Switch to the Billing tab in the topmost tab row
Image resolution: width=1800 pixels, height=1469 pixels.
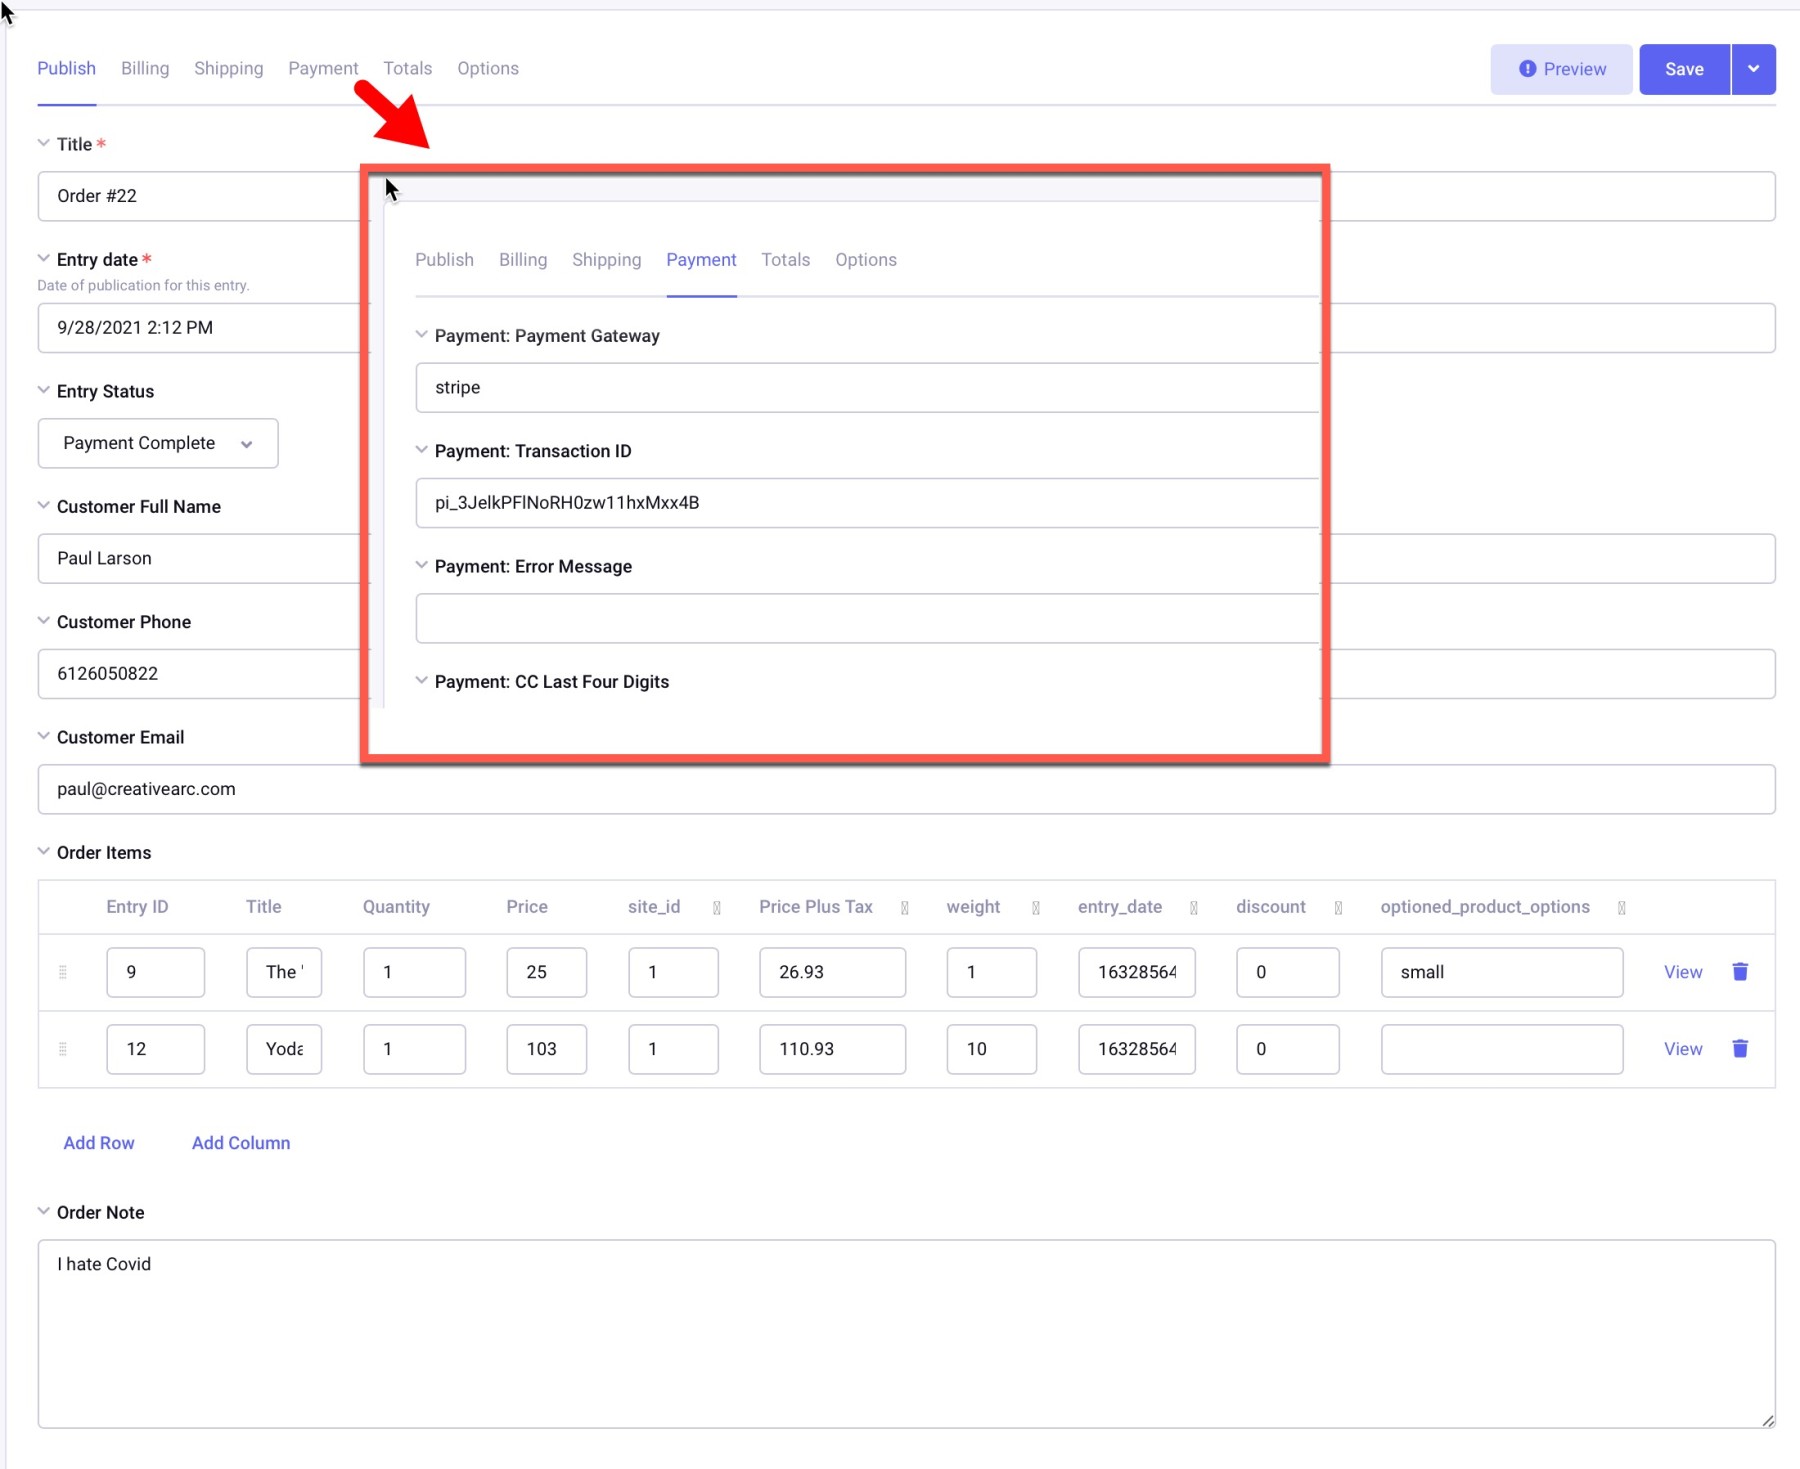point(145,69)
